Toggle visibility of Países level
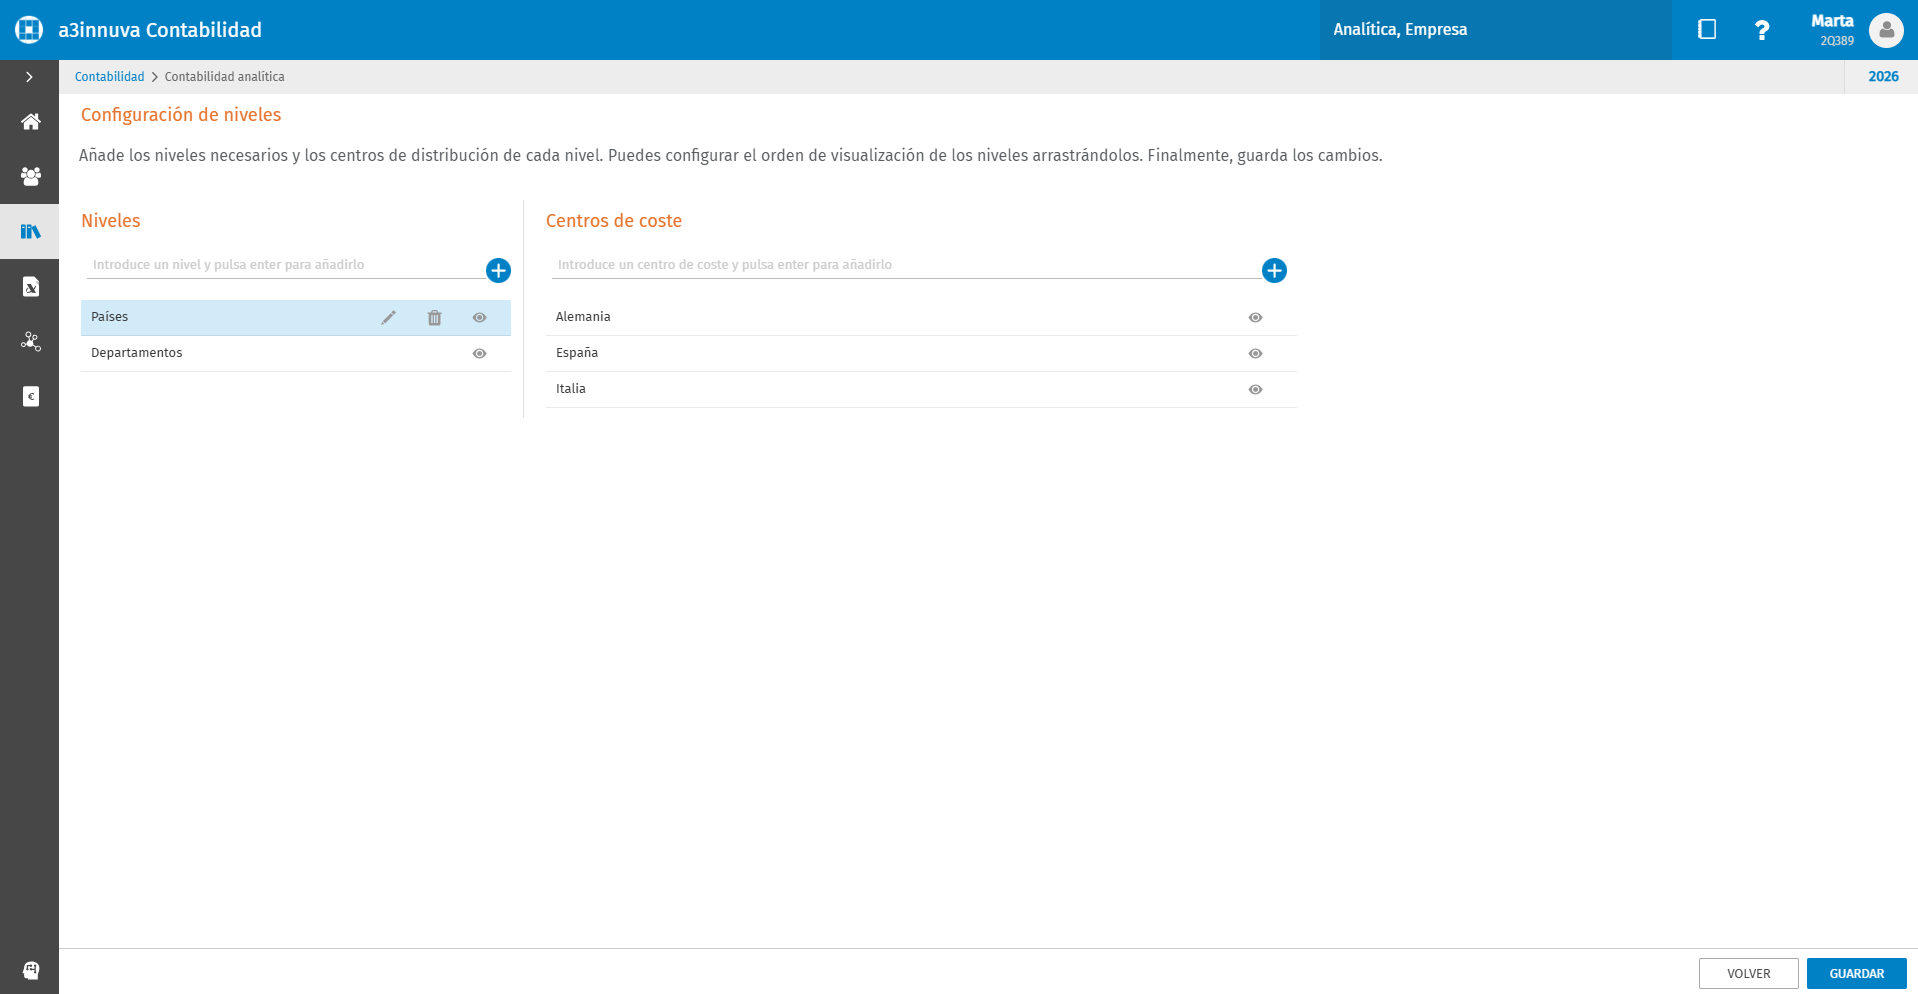 pos(480,318)
